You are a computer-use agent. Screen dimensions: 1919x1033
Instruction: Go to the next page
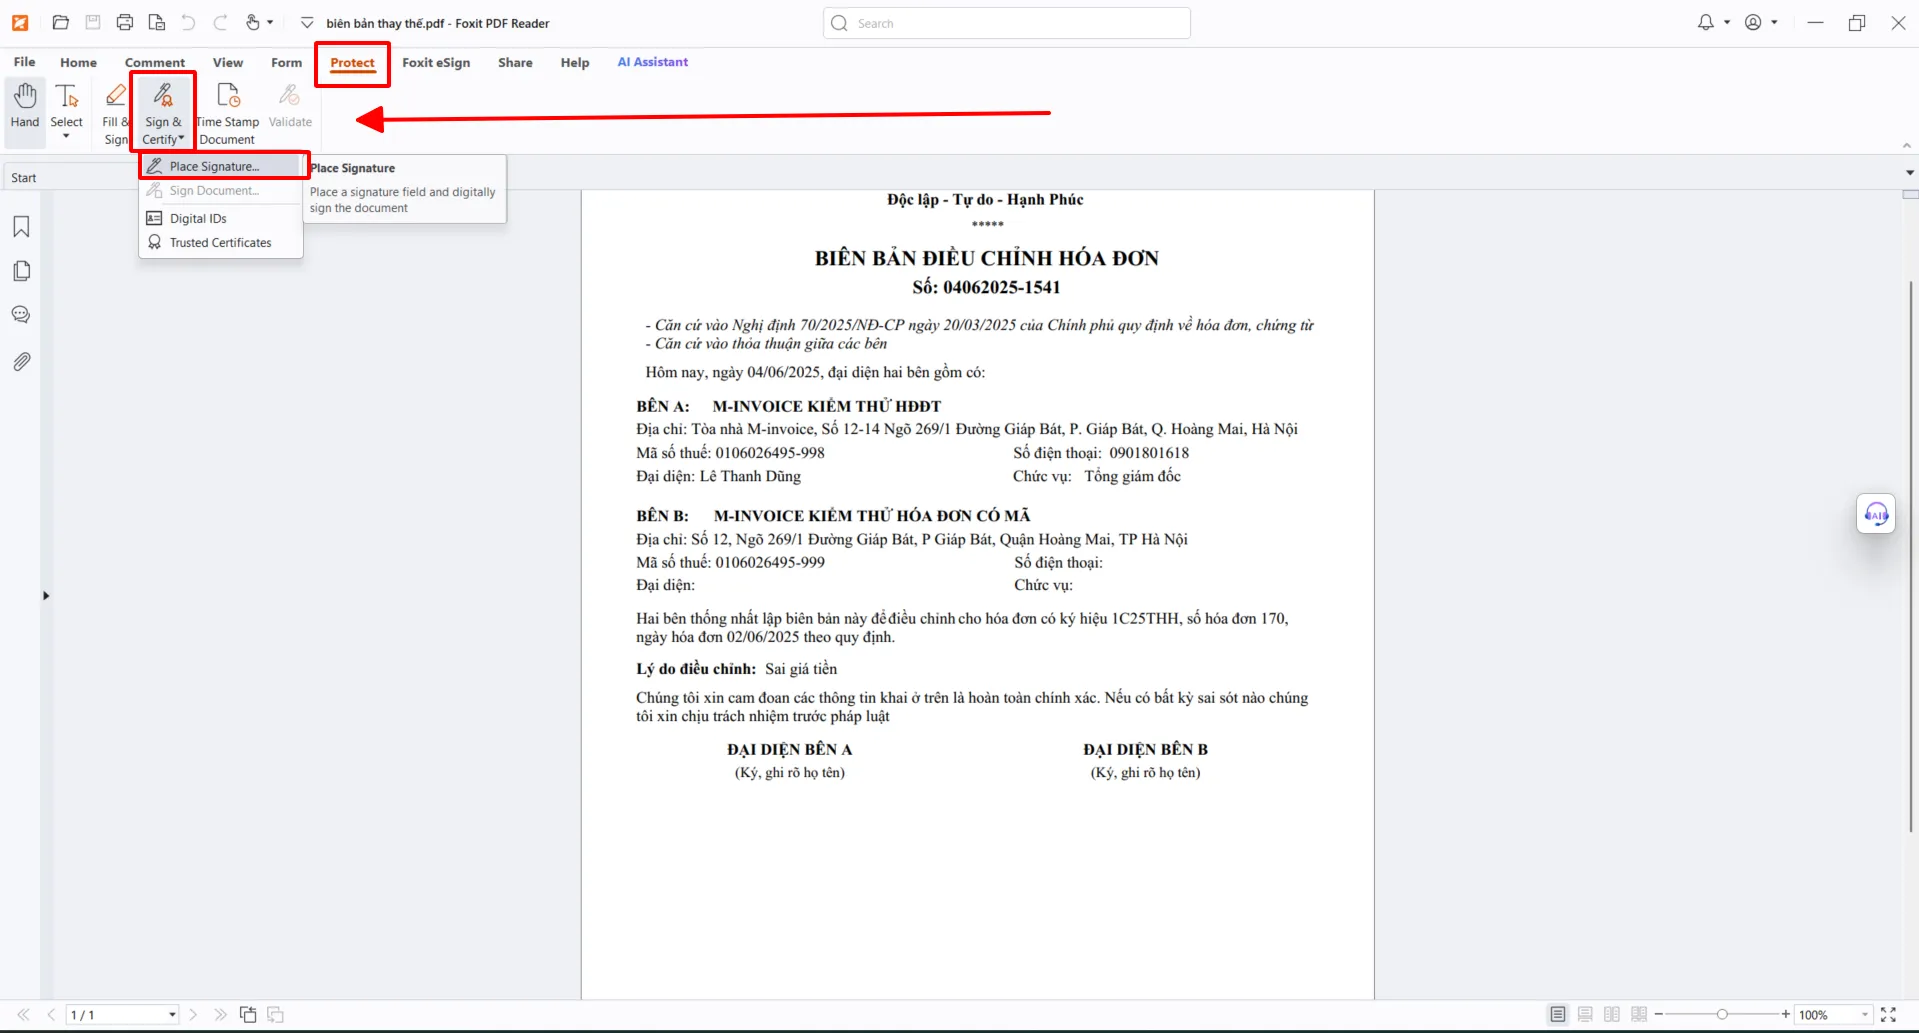[193, 1015]
